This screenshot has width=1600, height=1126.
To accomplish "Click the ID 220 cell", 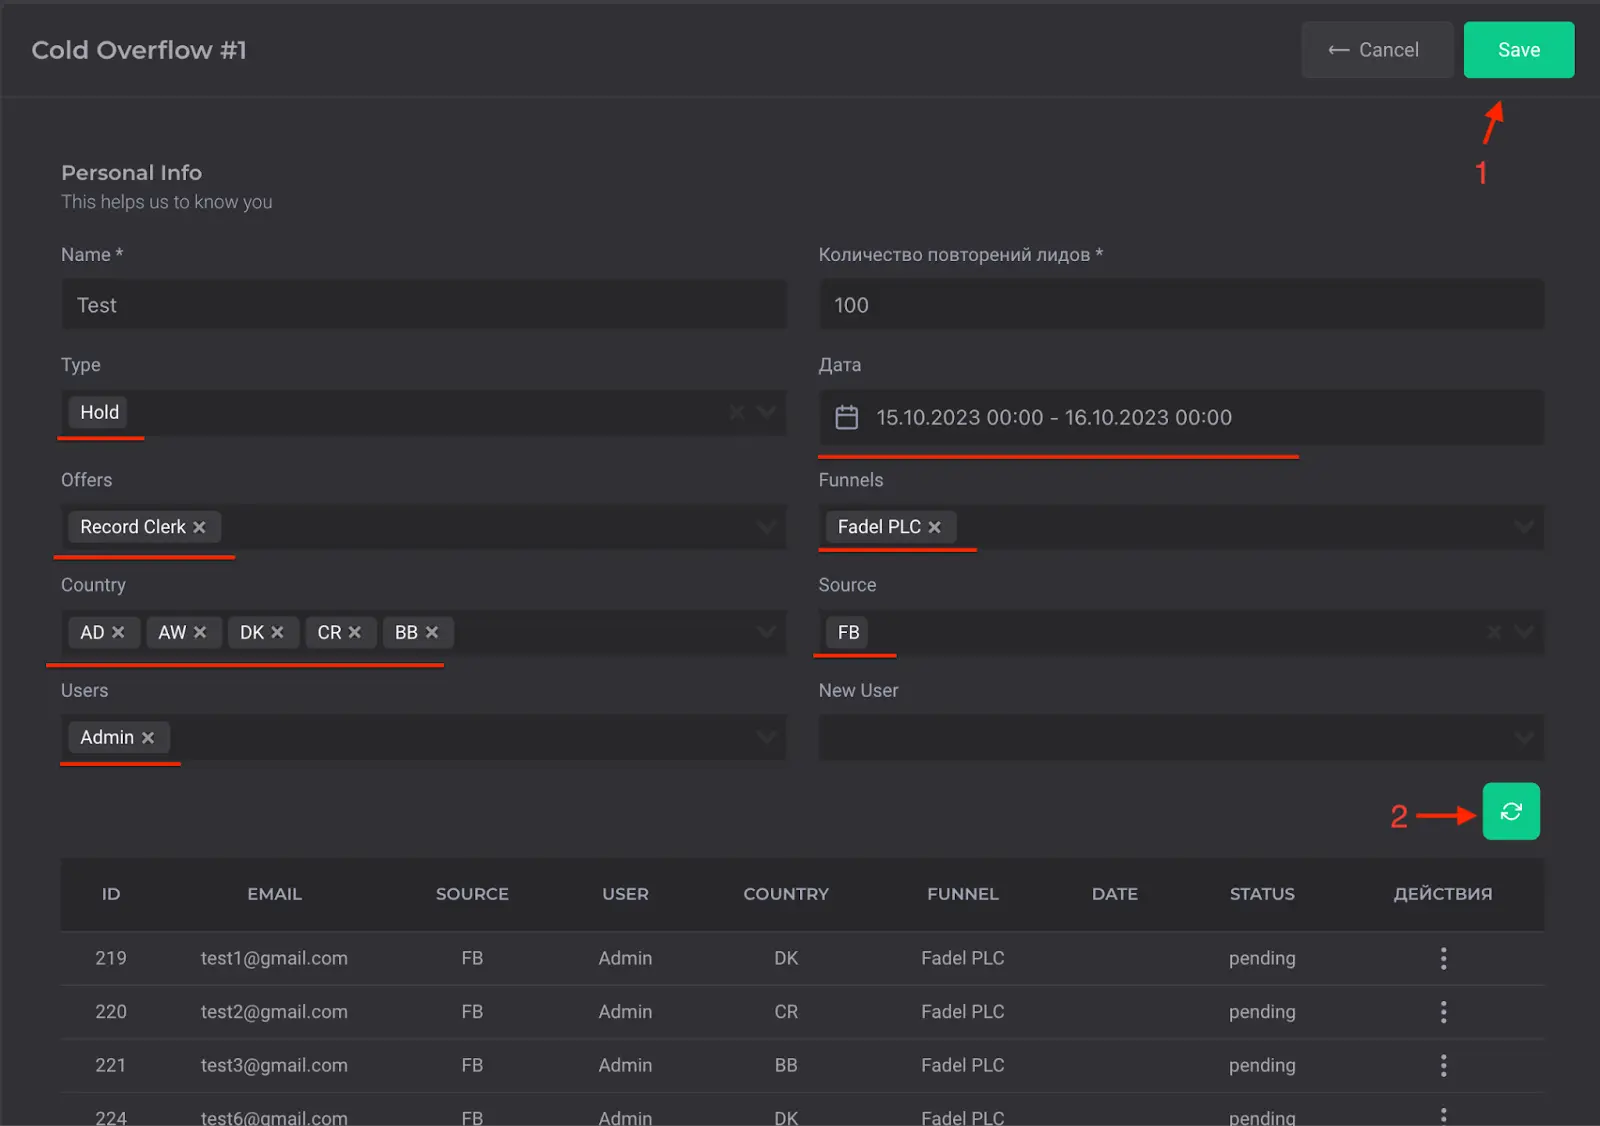I will 111,1012.
